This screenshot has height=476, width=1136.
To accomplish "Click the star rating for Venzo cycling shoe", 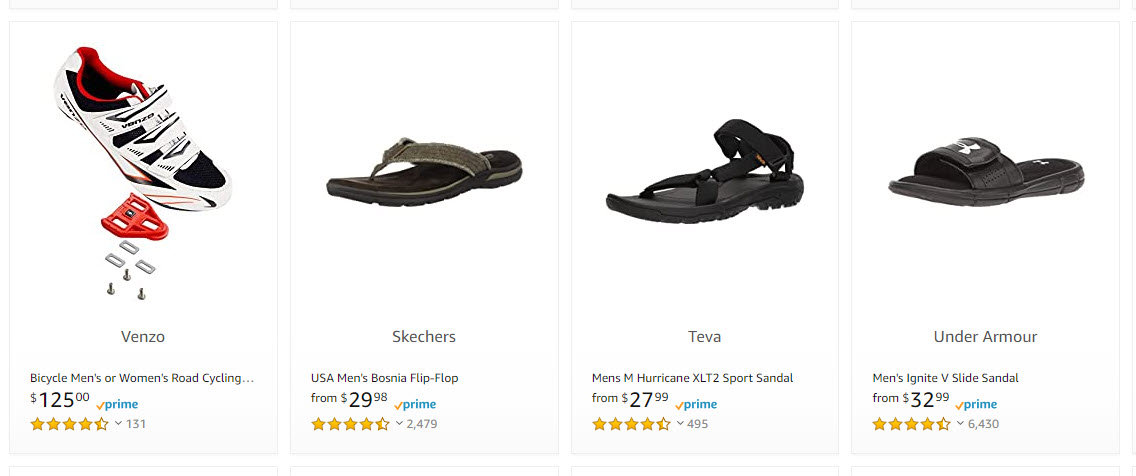I will (x=69, y=424).
